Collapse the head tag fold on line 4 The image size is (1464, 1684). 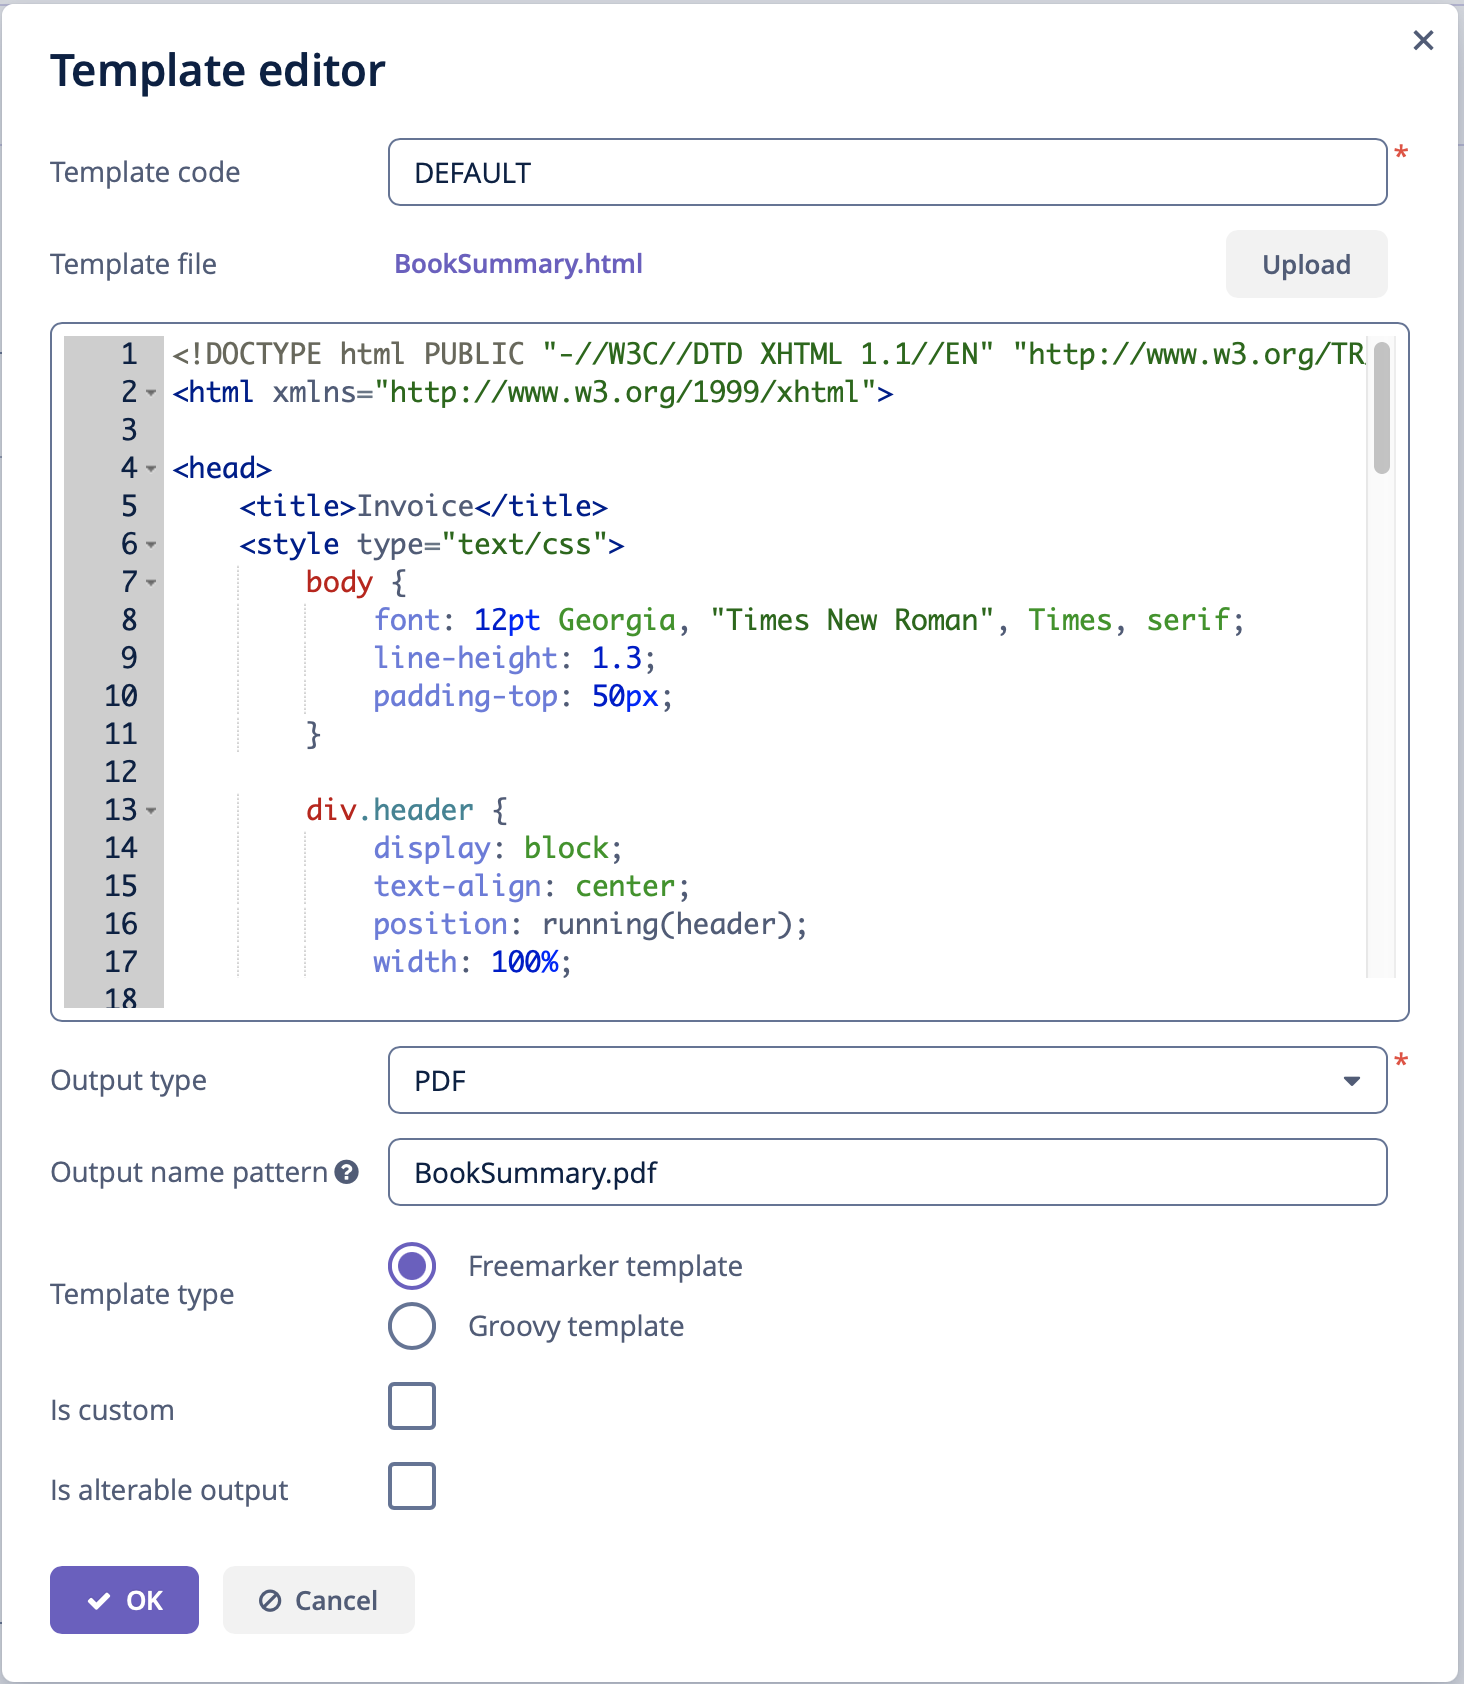(151, 468)
